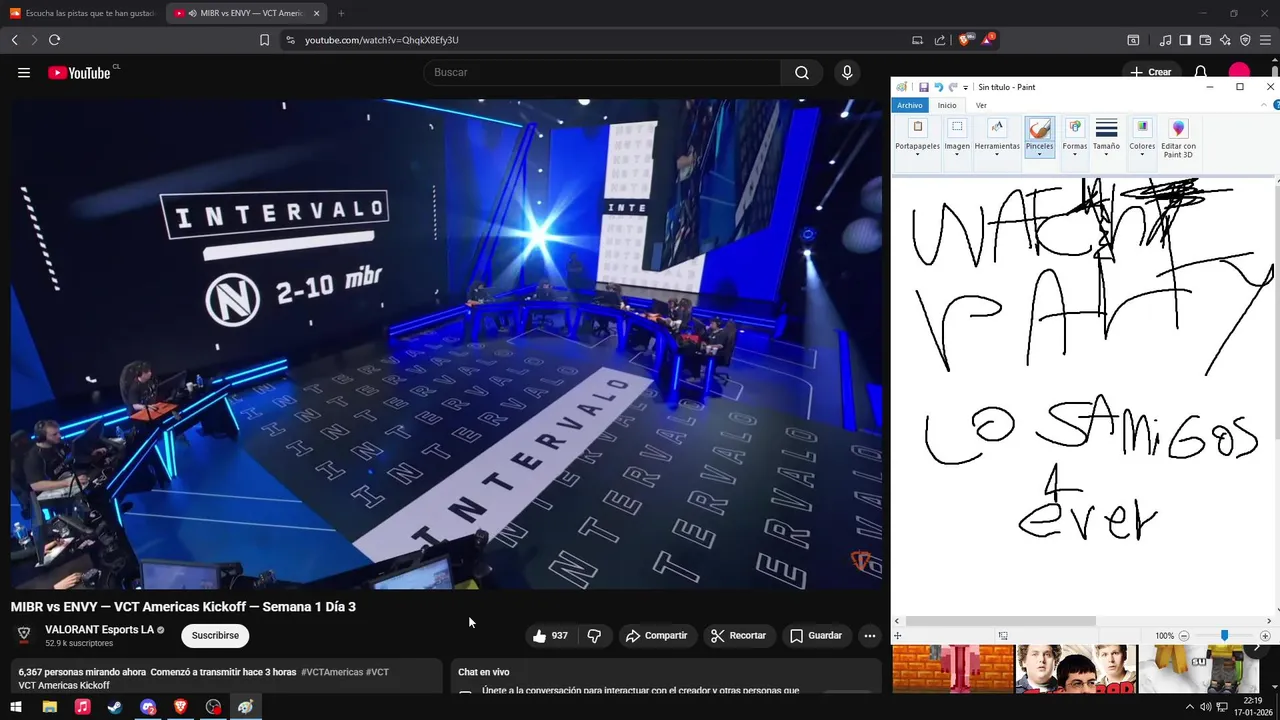Screen dimensions: 1280x720
Task: Click Paint zoom out minus button
Action: pyautogui.click(x=1184, y=636)
